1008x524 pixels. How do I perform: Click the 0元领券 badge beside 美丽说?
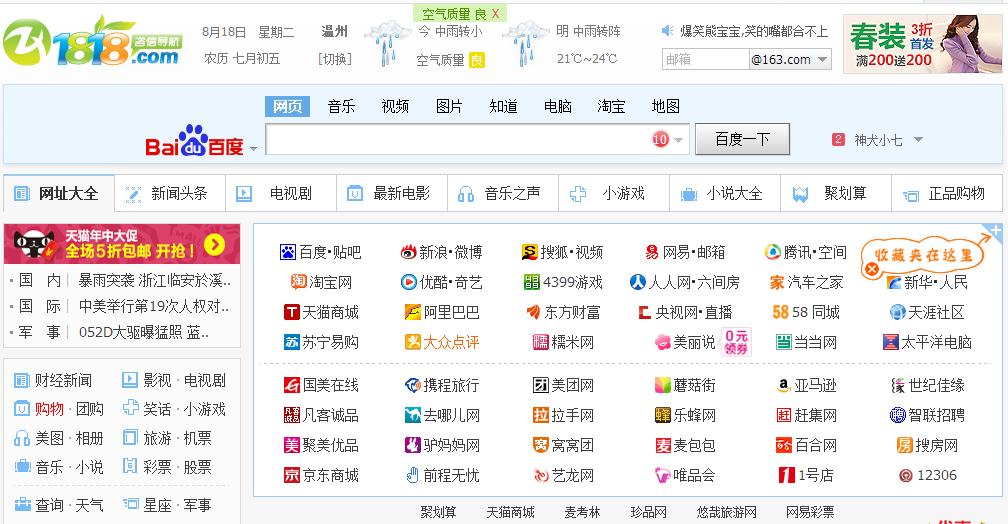(736, 342)
